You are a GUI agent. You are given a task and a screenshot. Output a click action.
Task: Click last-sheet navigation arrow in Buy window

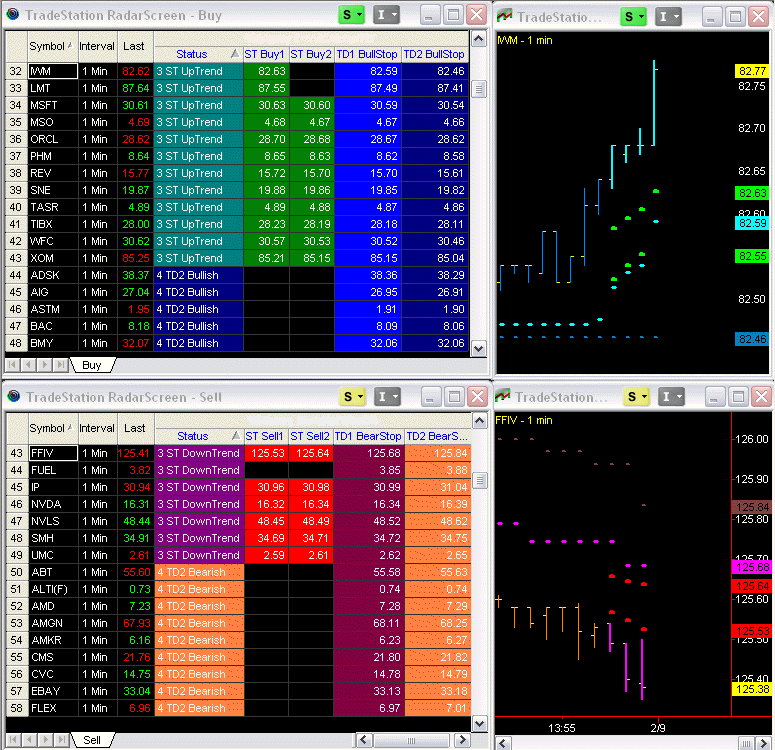[60, 365]
